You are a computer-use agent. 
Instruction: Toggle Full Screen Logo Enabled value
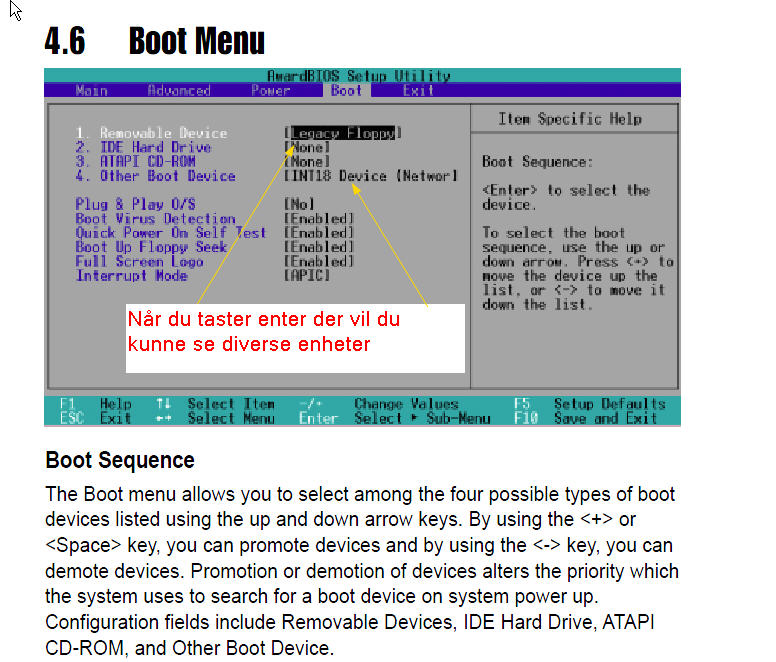(x=319, y=262)
